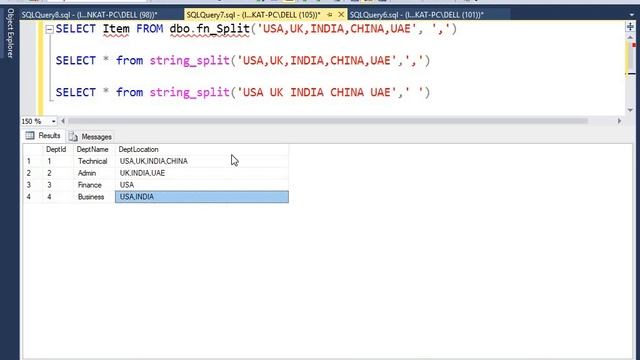Viewport: 640px width, 360px height.
Task: Close the SQLQuery7.sql tab
Action: (x=341, y=15)
